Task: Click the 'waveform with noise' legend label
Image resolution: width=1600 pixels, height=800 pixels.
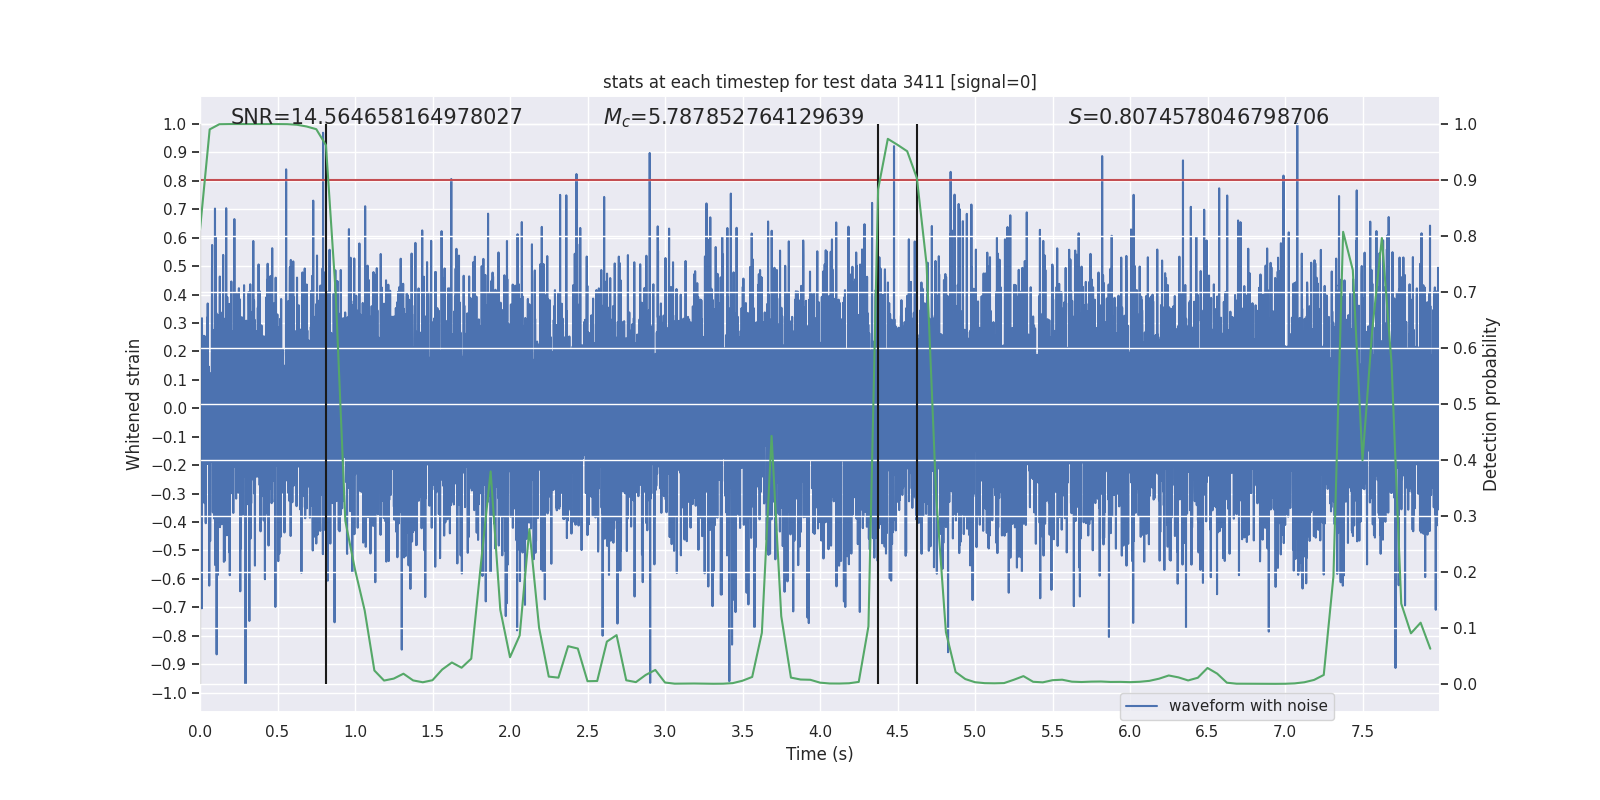Action: [x=1248, y=706]
